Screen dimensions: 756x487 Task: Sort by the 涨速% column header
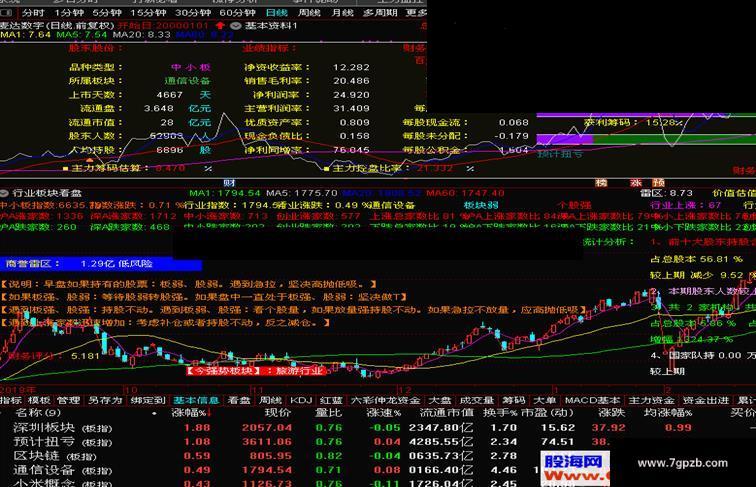(x=384, y=413)
